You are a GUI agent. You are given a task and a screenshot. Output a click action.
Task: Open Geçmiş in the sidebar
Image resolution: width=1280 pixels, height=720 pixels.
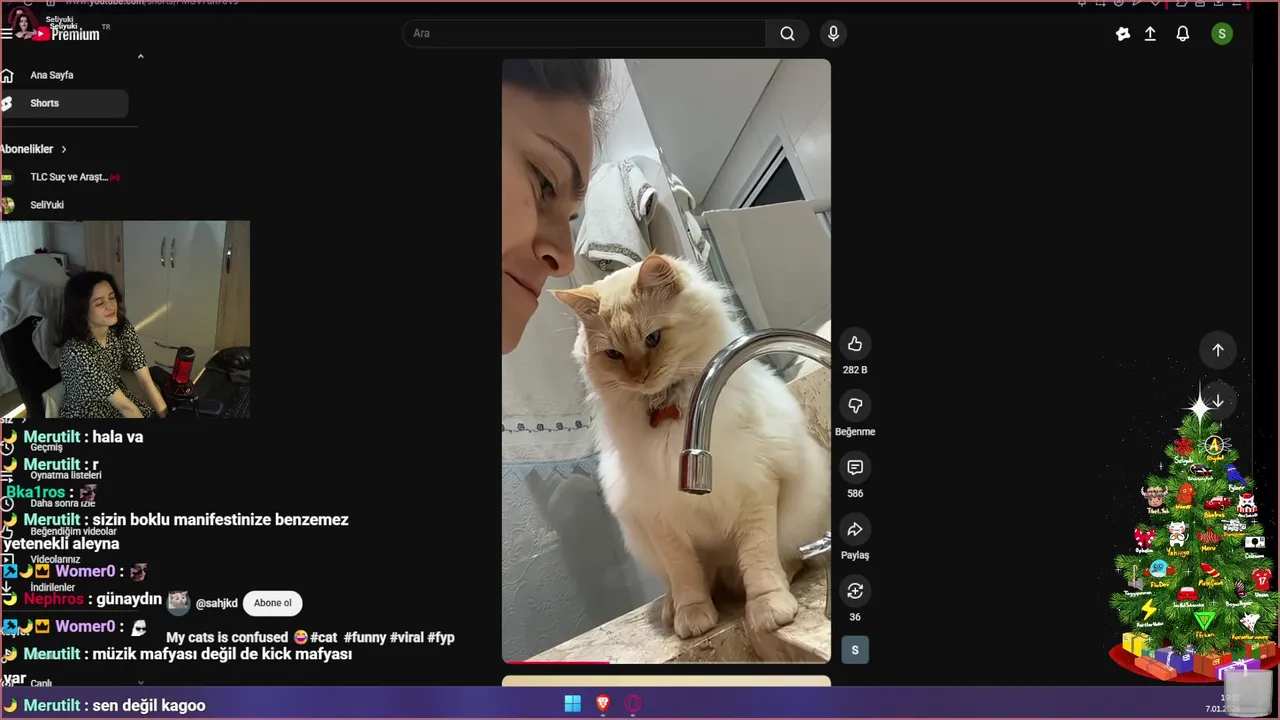point(46,448)
